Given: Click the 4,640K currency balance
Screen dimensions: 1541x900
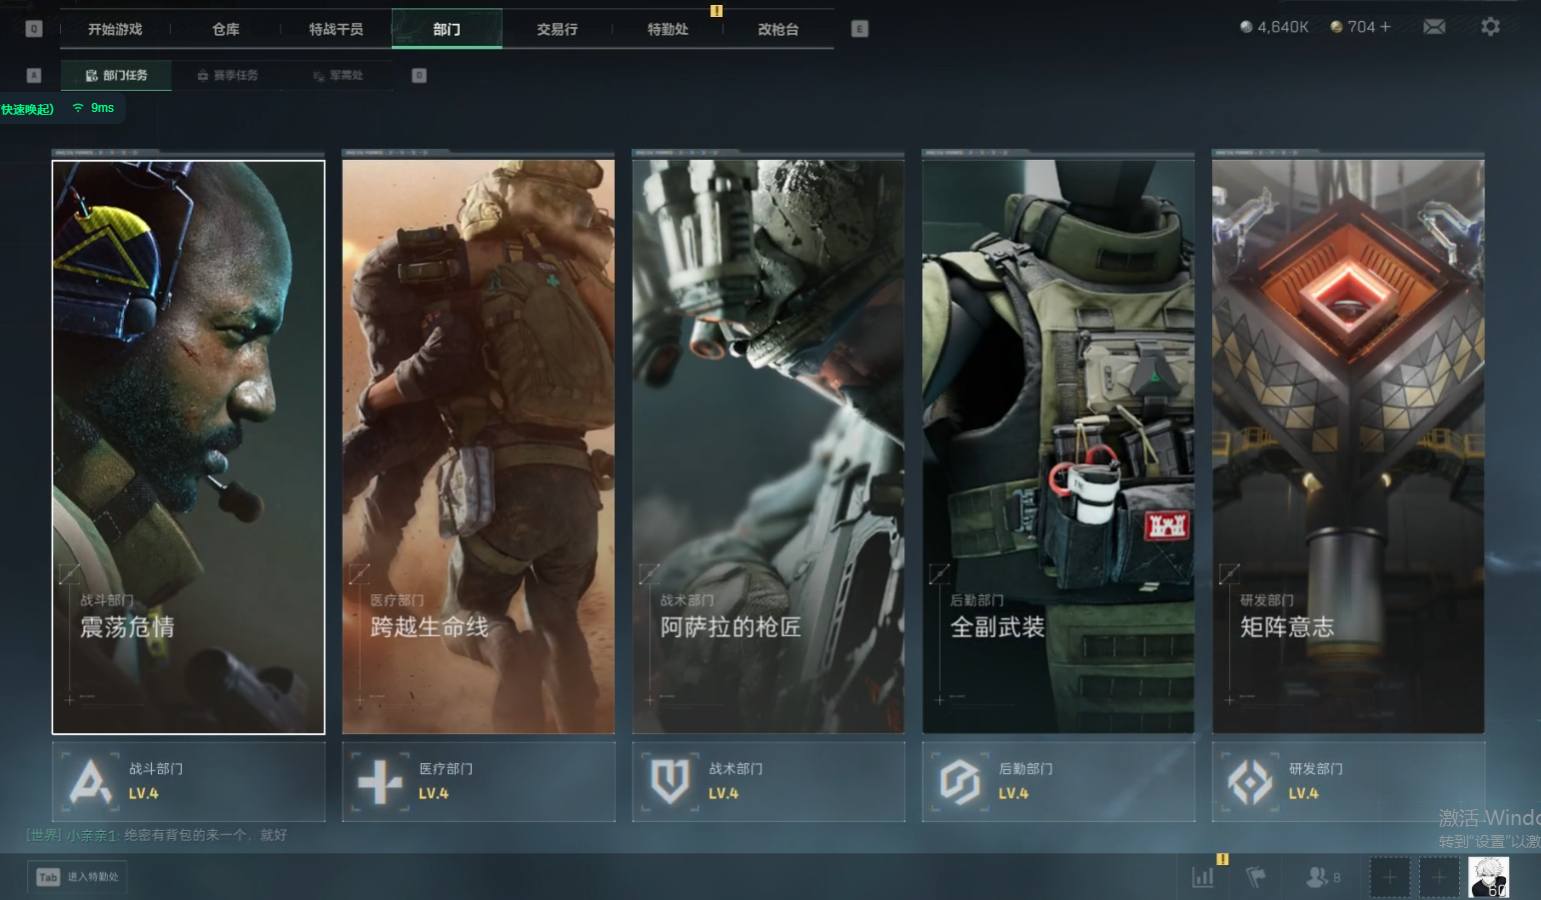Looking at the screenshot, I should [1283, 27].
